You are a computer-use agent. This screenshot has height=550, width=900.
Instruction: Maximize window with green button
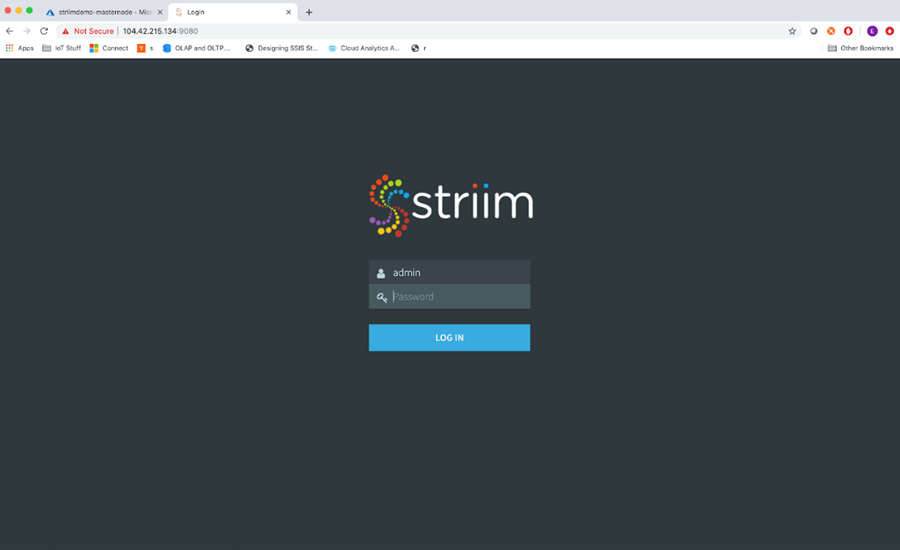coord(29,11)
